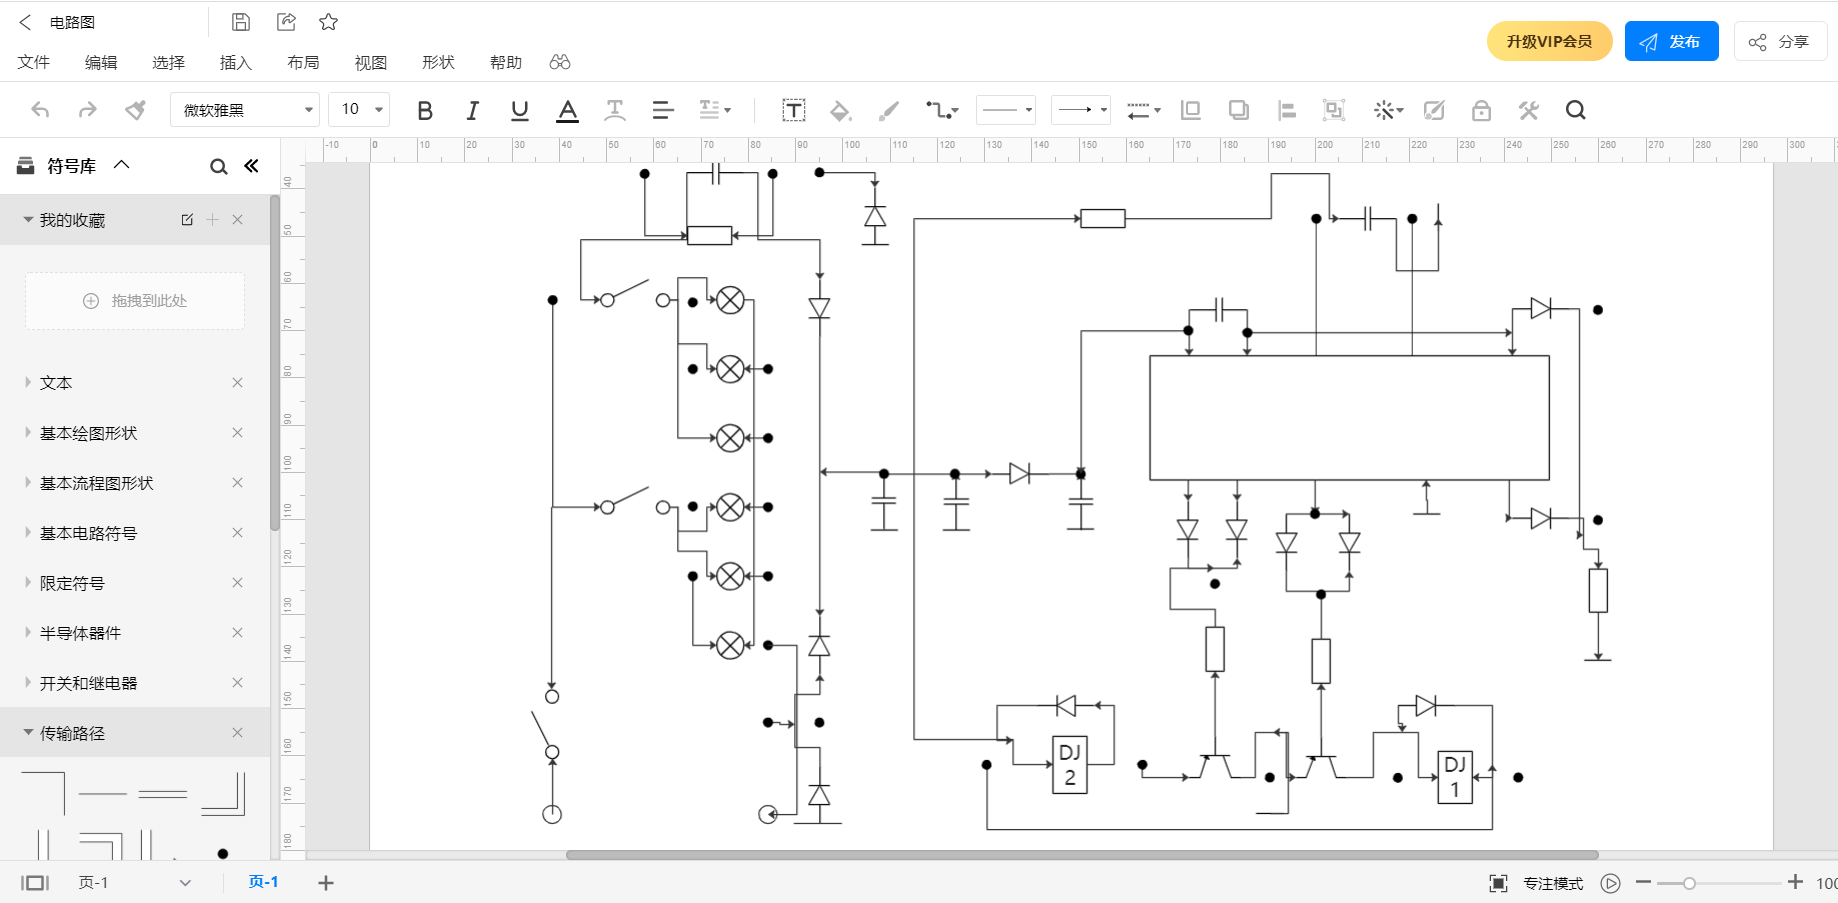Click the edit icon in 我的收藏
Viewport: 1838px width, 903px height.
pos(187,219)
